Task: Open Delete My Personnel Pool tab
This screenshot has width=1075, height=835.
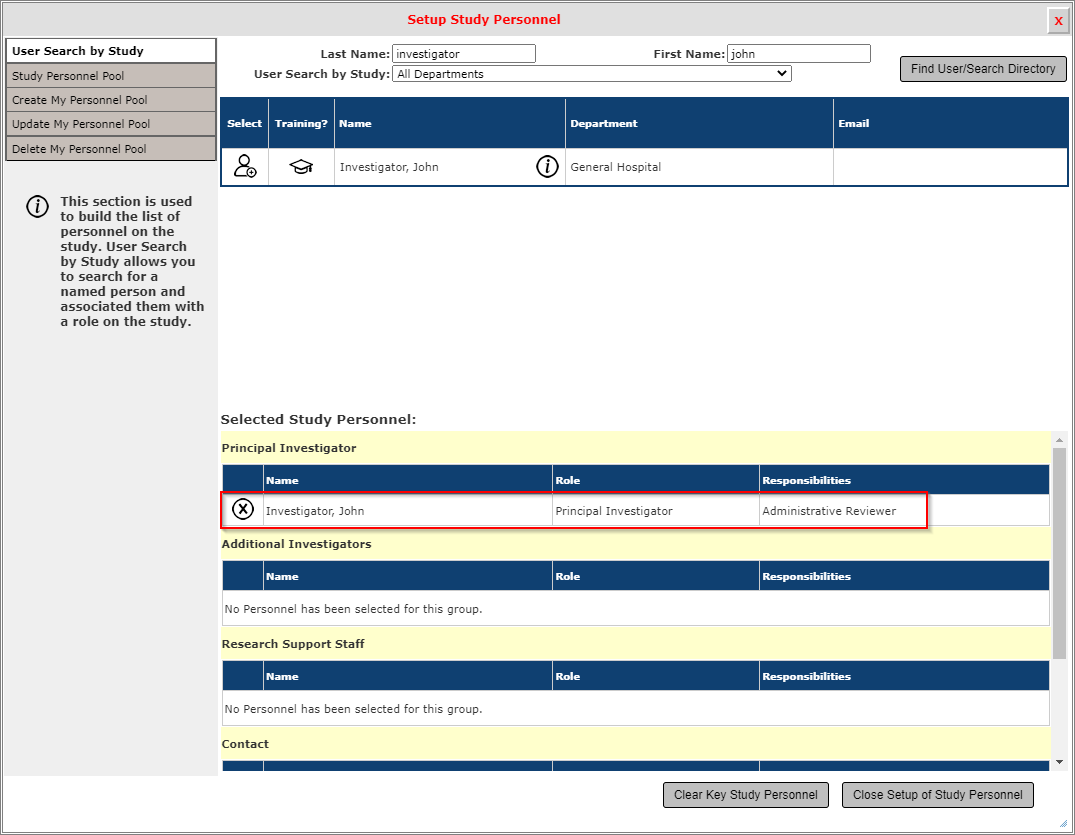Action: pos(111,149)
